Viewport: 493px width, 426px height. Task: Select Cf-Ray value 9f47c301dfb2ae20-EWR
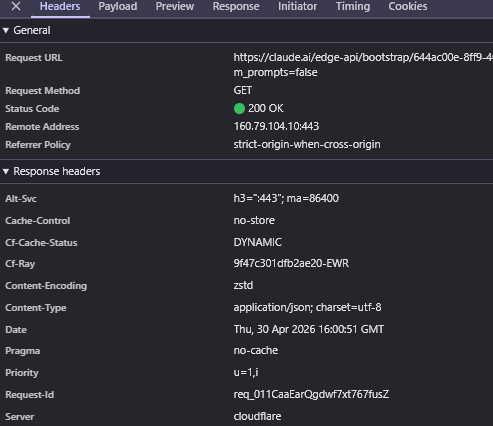tap(291, 263)
